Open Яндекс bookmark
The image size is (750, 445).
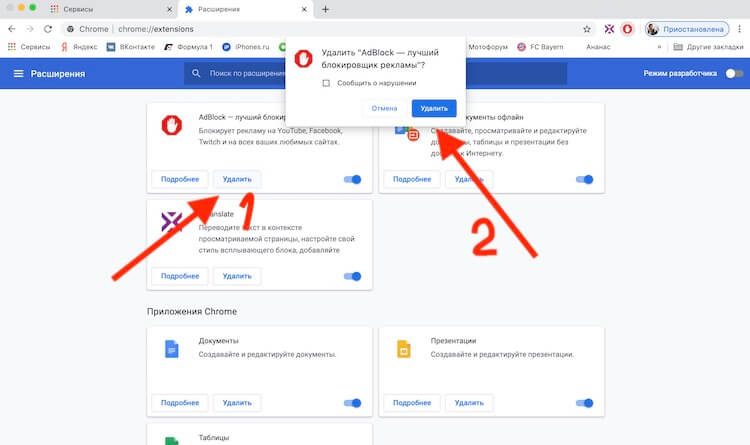coord(79,47)
